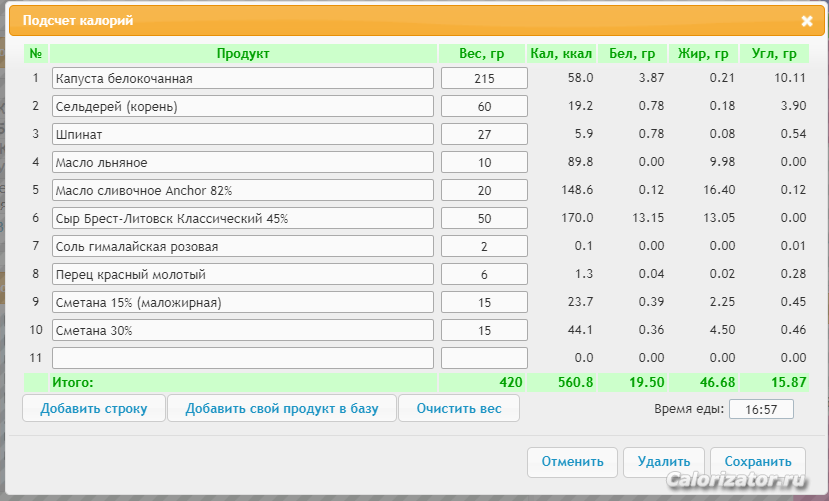Select the Сметана 30% product field

click(x=243, y=330)
